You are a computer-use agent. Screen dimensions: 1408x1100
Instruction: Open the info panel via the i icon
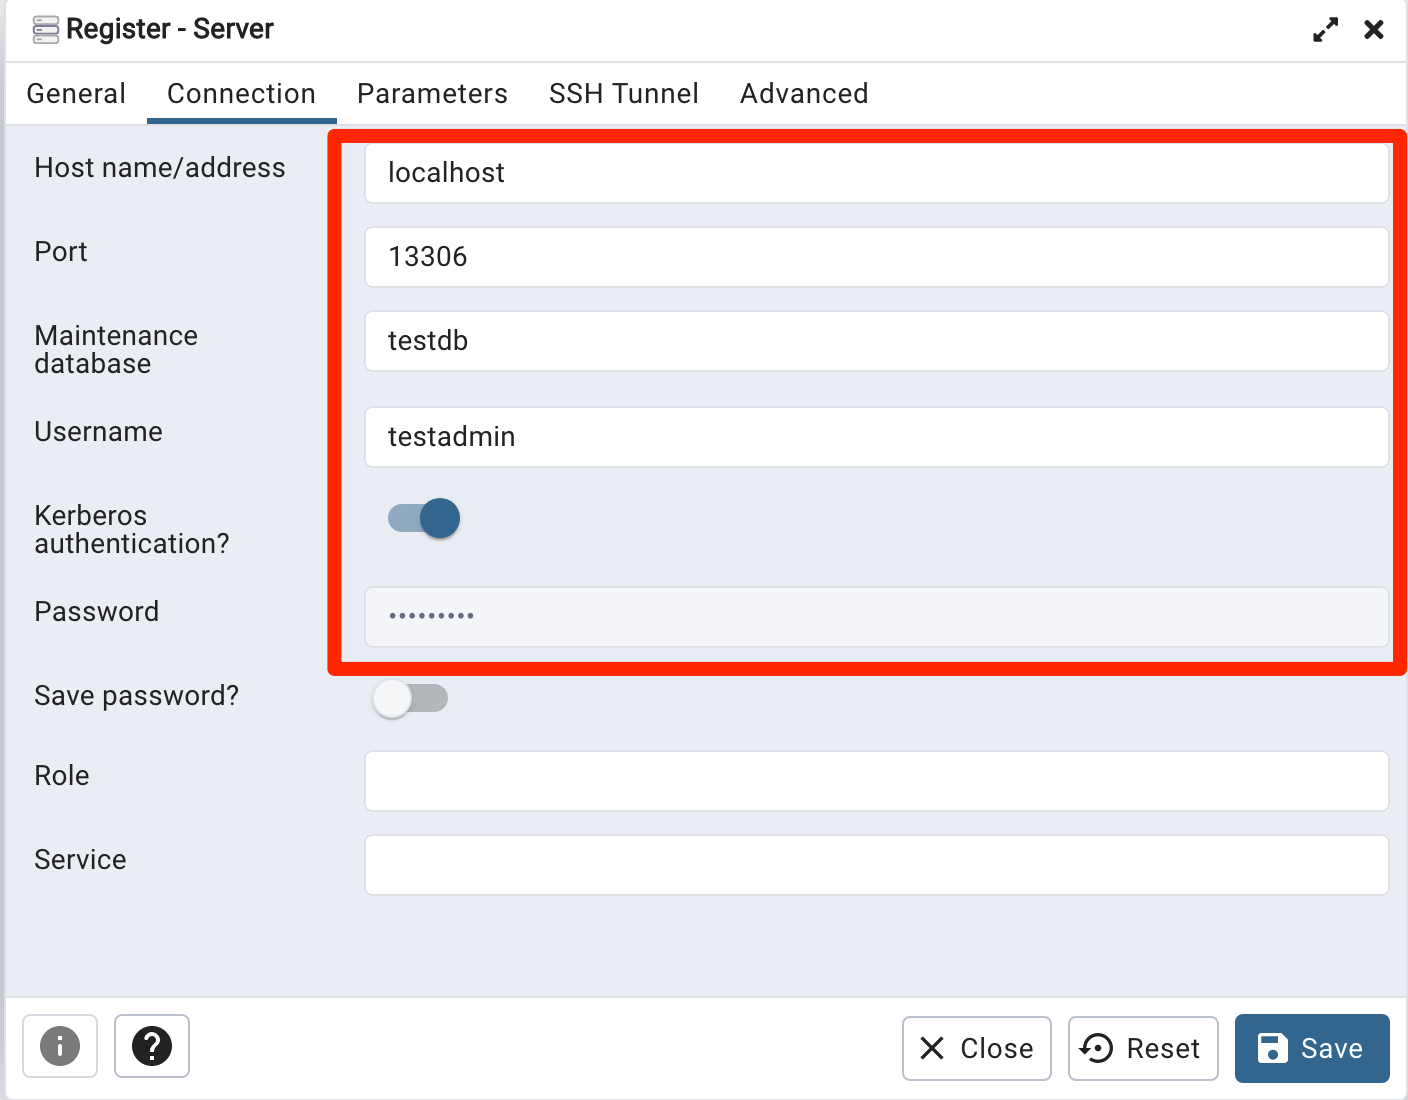tap(59, 1046)
